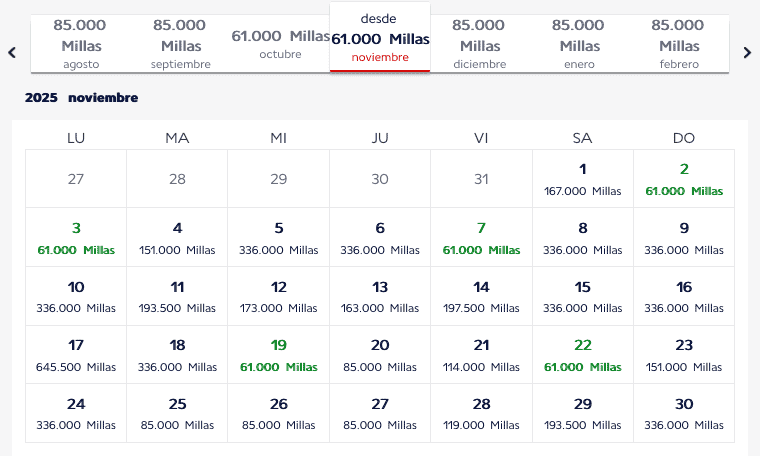760x456 pixels.
Task: Select the noviembre month tab
Action: point(380,38)
